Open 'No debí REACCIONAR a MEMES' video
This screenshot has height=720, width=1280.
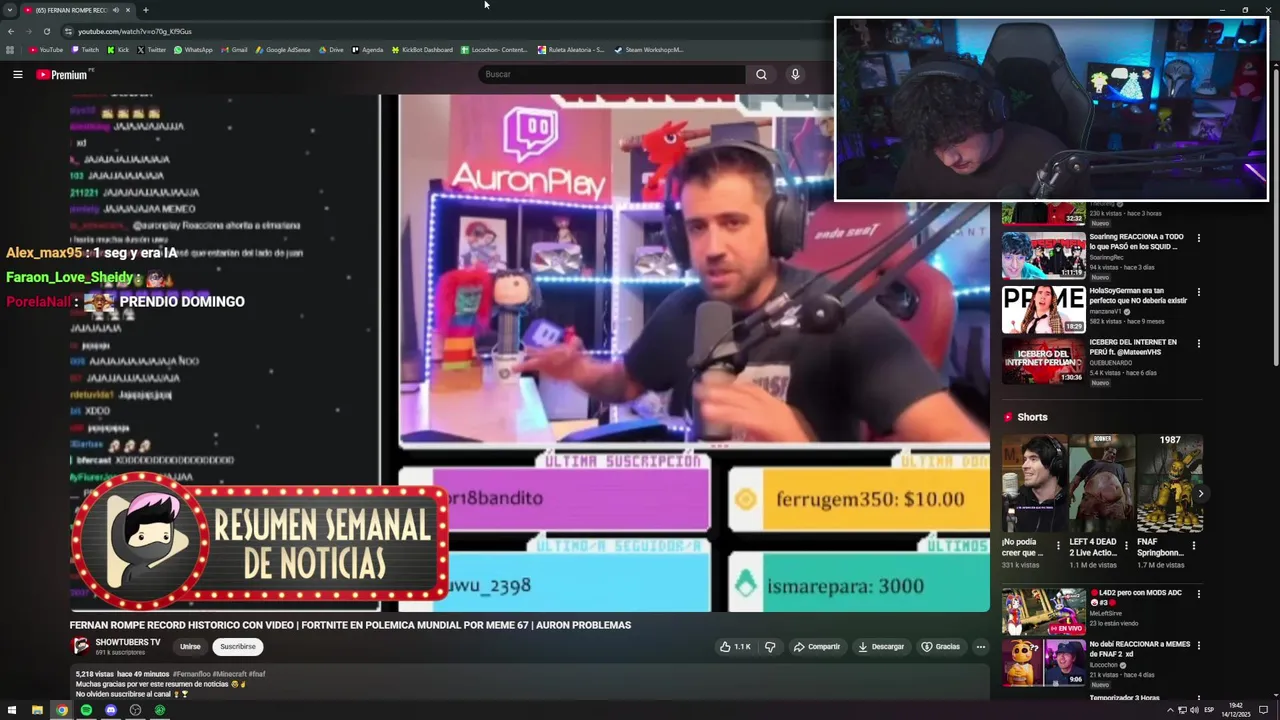tap(1043, 663)
